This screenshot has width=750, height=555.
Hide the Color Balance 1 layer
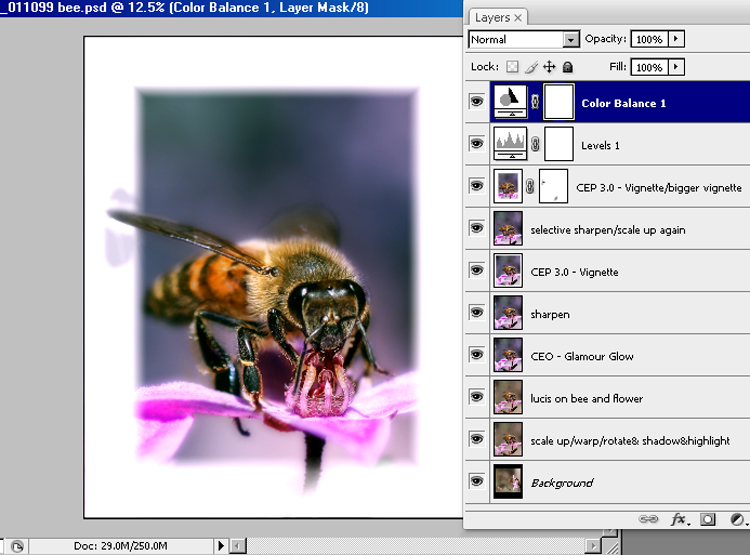(x=476, y=103)
